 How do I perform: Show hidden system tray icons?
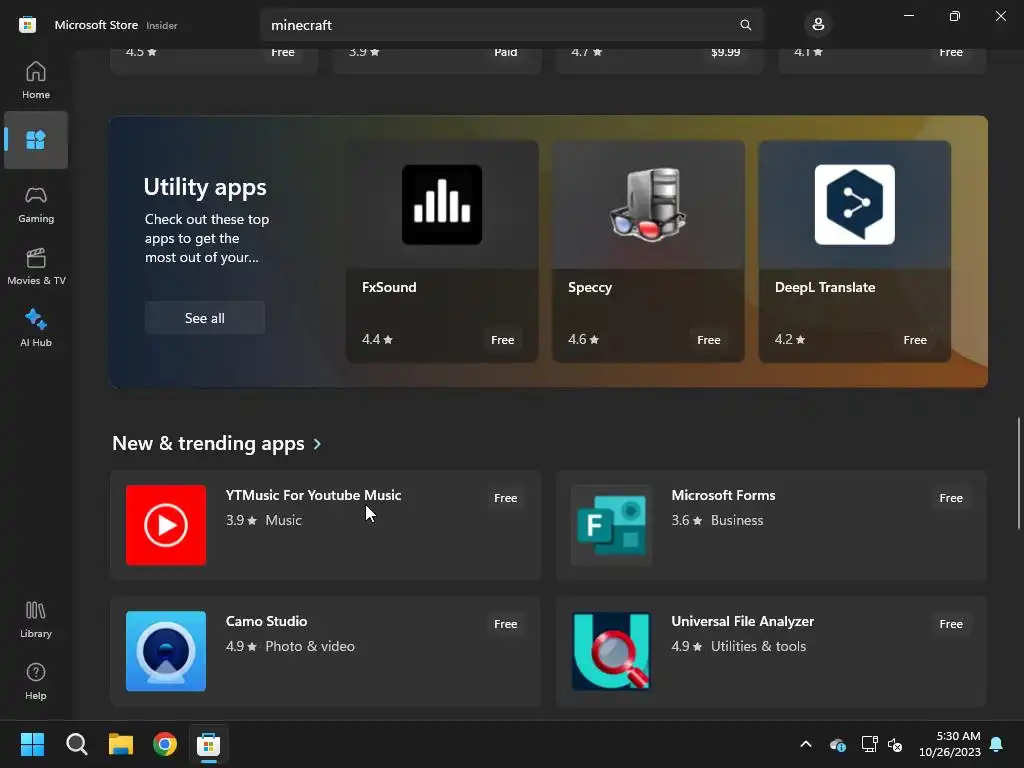(x=806, y=744)
